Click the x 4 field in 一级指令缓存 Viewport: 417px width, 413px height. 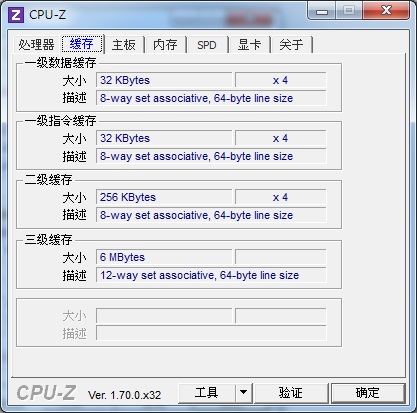pos(280,138)
